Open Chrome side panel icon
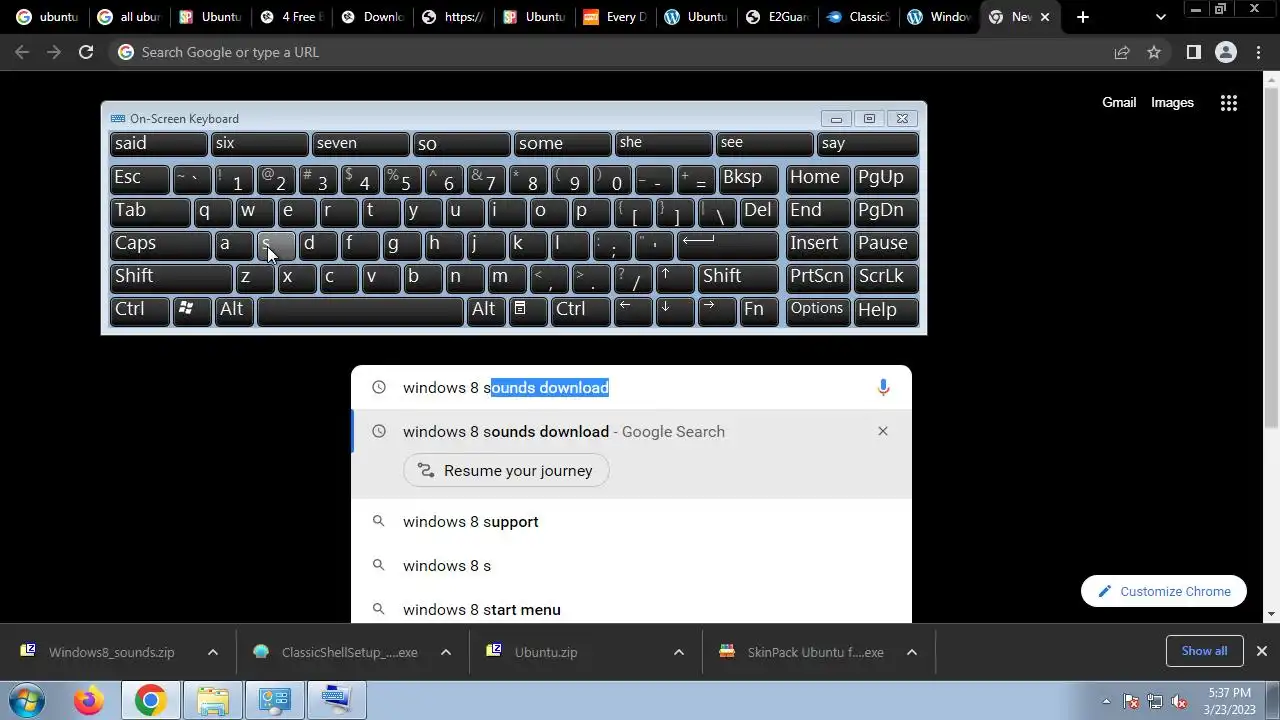 point(1193,52)
